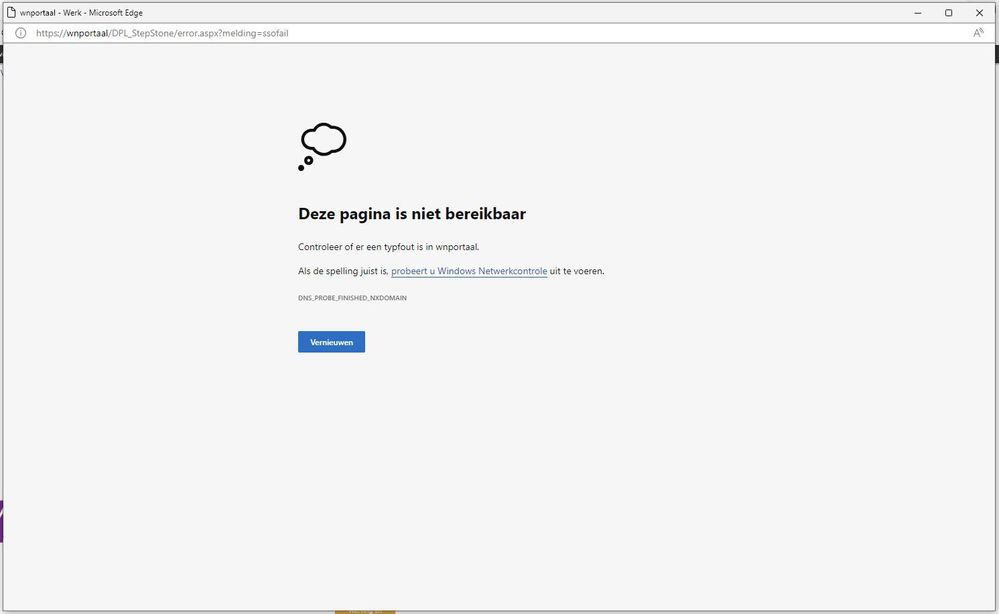Click the heading 'Deze pagina is niet bereikbaar'
The width and height of the screenshot is (999, 614).
[412, 213]
